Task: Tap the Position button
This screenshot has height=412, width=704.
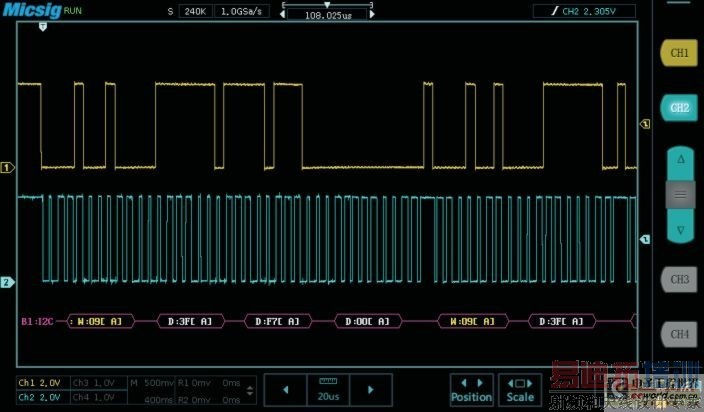Action: coord(471,390)
